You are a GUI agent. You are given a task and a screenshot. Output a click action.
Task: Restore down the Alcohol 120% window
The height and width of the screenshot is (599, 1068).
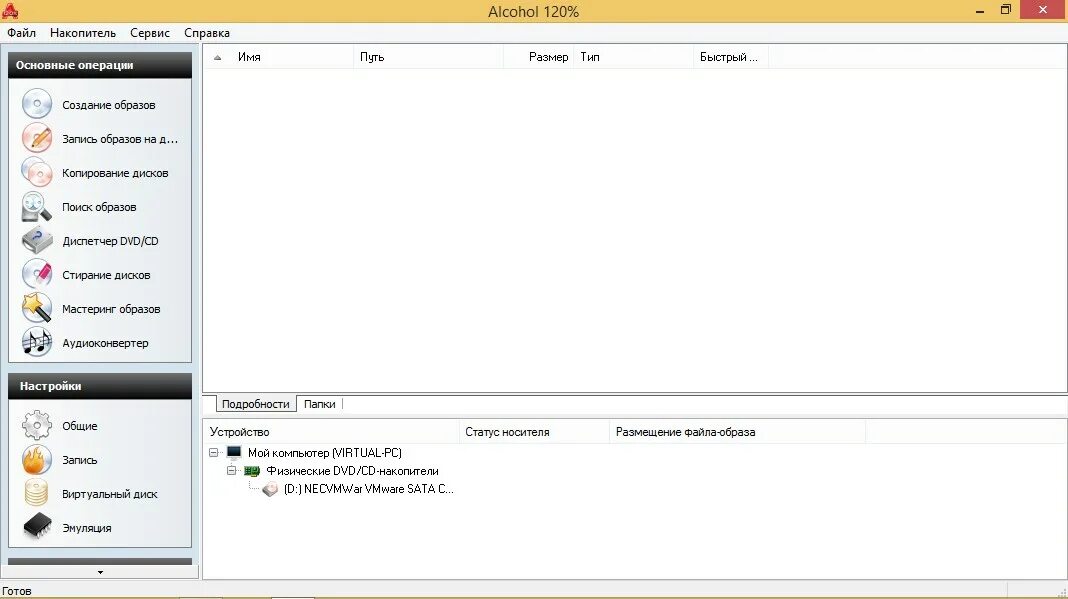coord(1005,10)
